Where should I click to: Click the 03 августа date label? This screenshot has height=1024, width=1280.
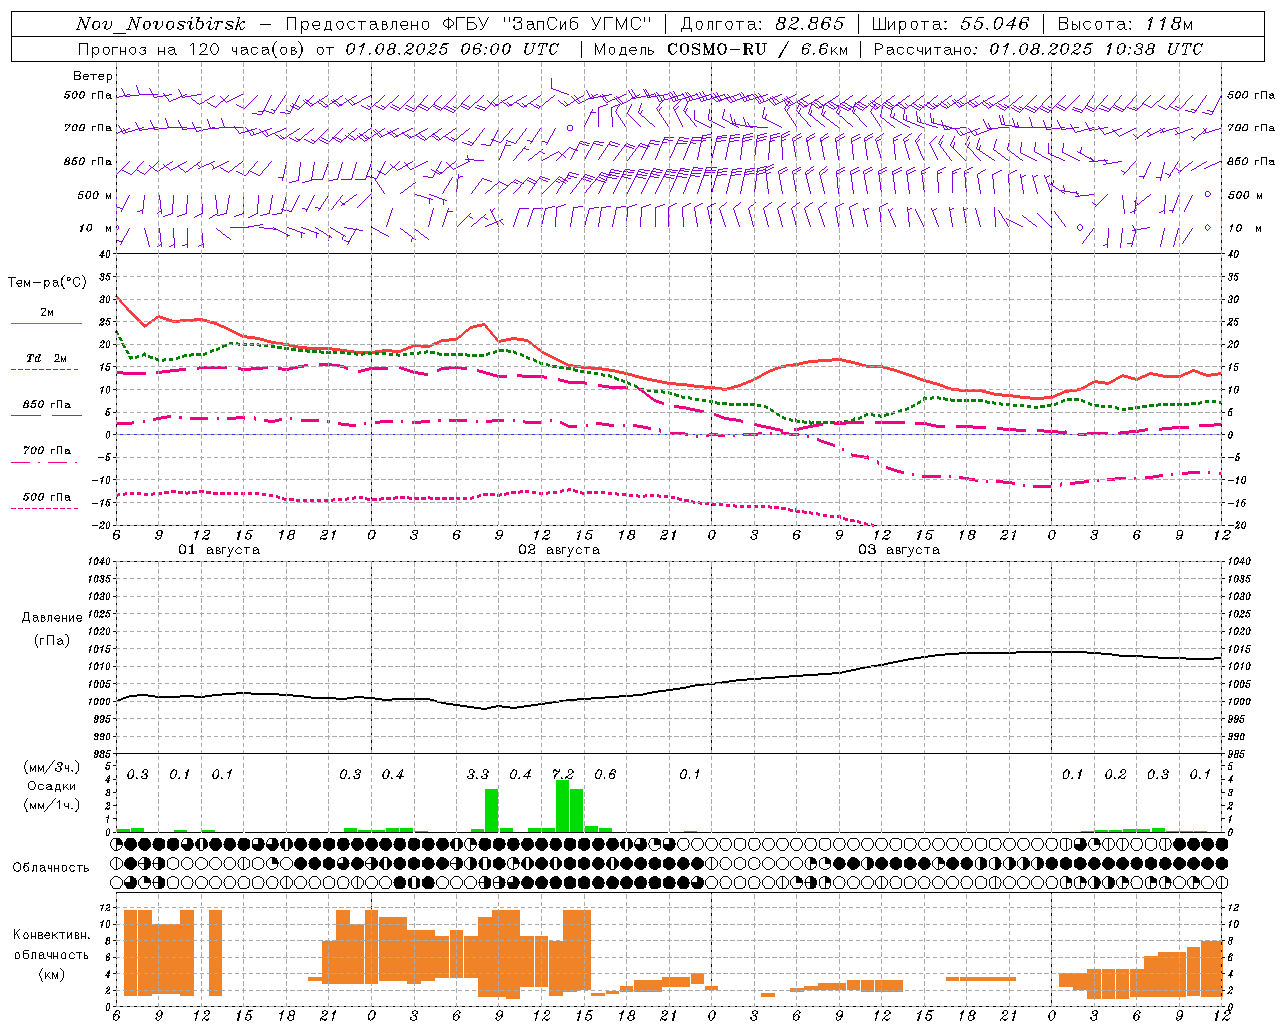[x=899, y=550]
